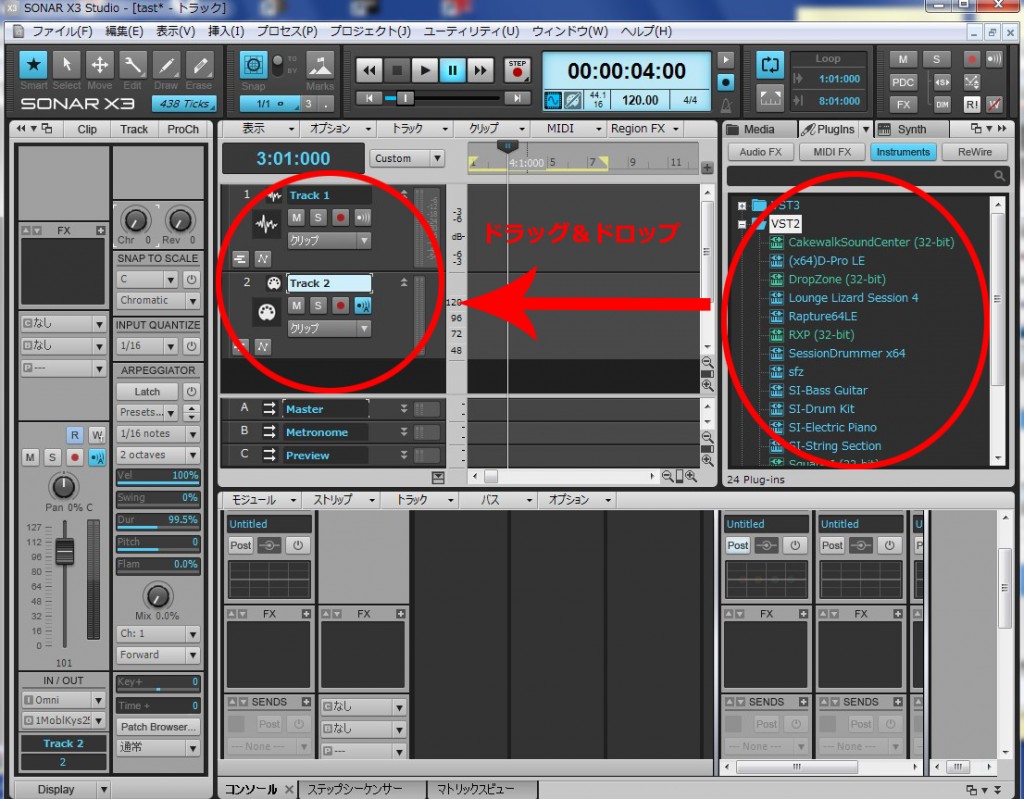This screenshot has height=799, width=1024.
Task: Arm Track 2 for recording
Action: (340, 305)
